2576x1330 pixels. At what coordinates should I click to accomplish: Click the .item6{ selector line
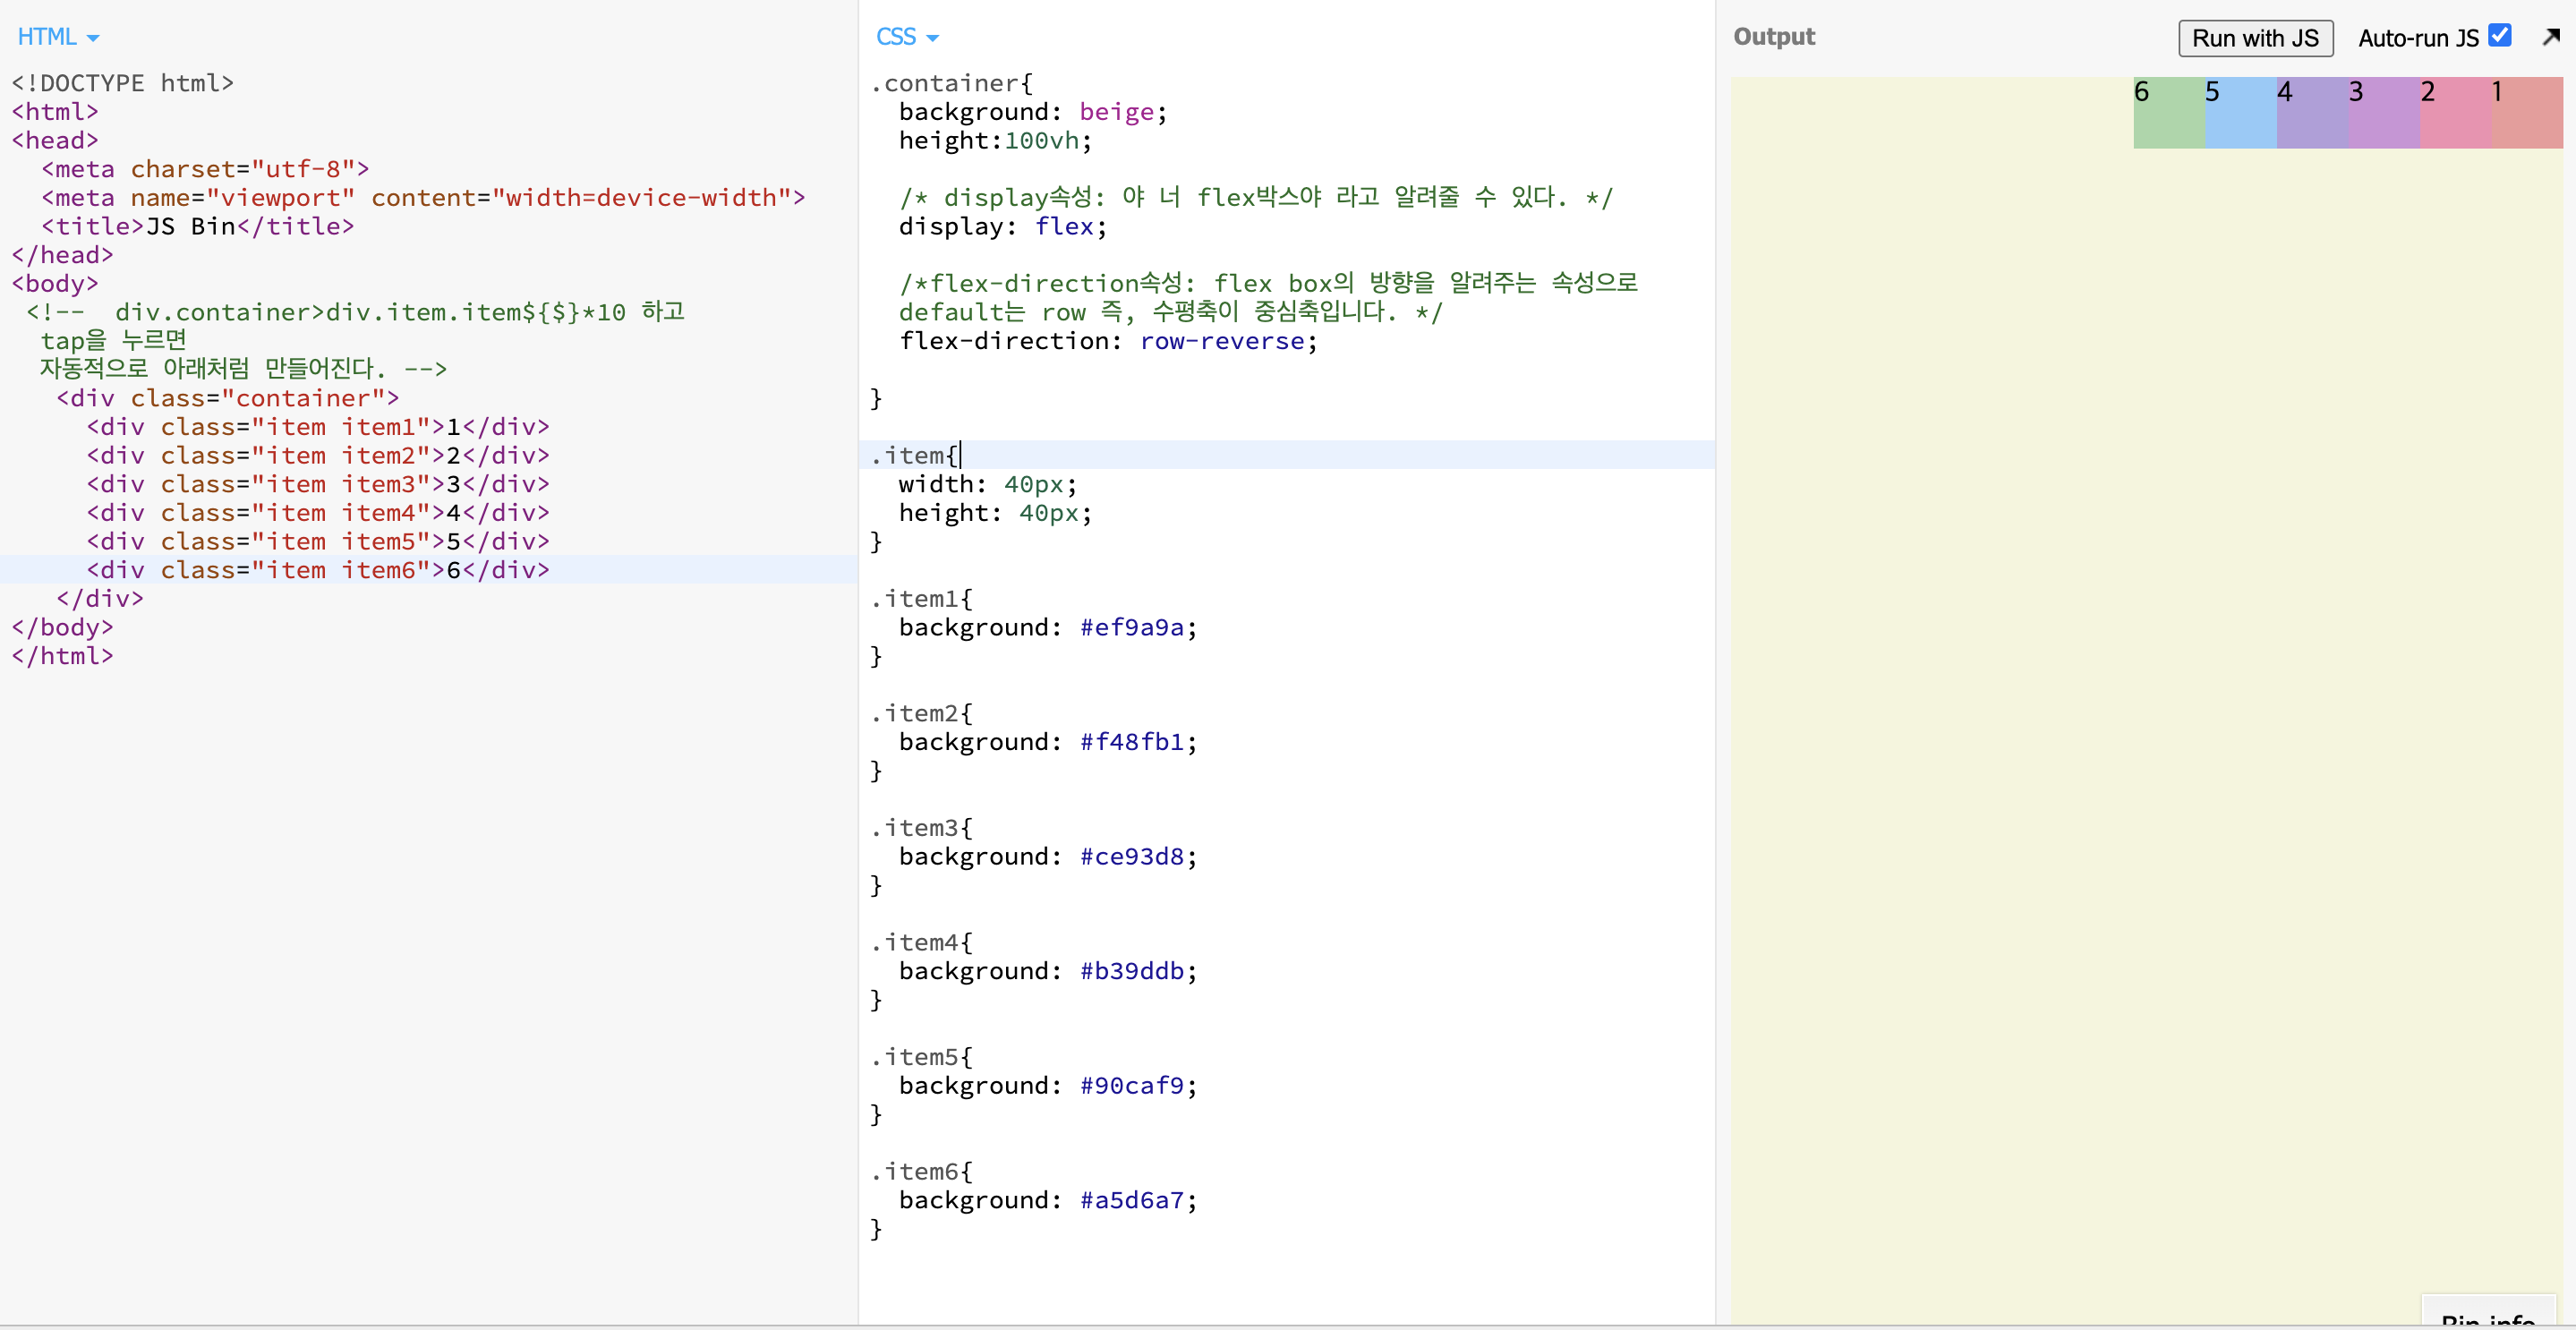click(921, 1171)
